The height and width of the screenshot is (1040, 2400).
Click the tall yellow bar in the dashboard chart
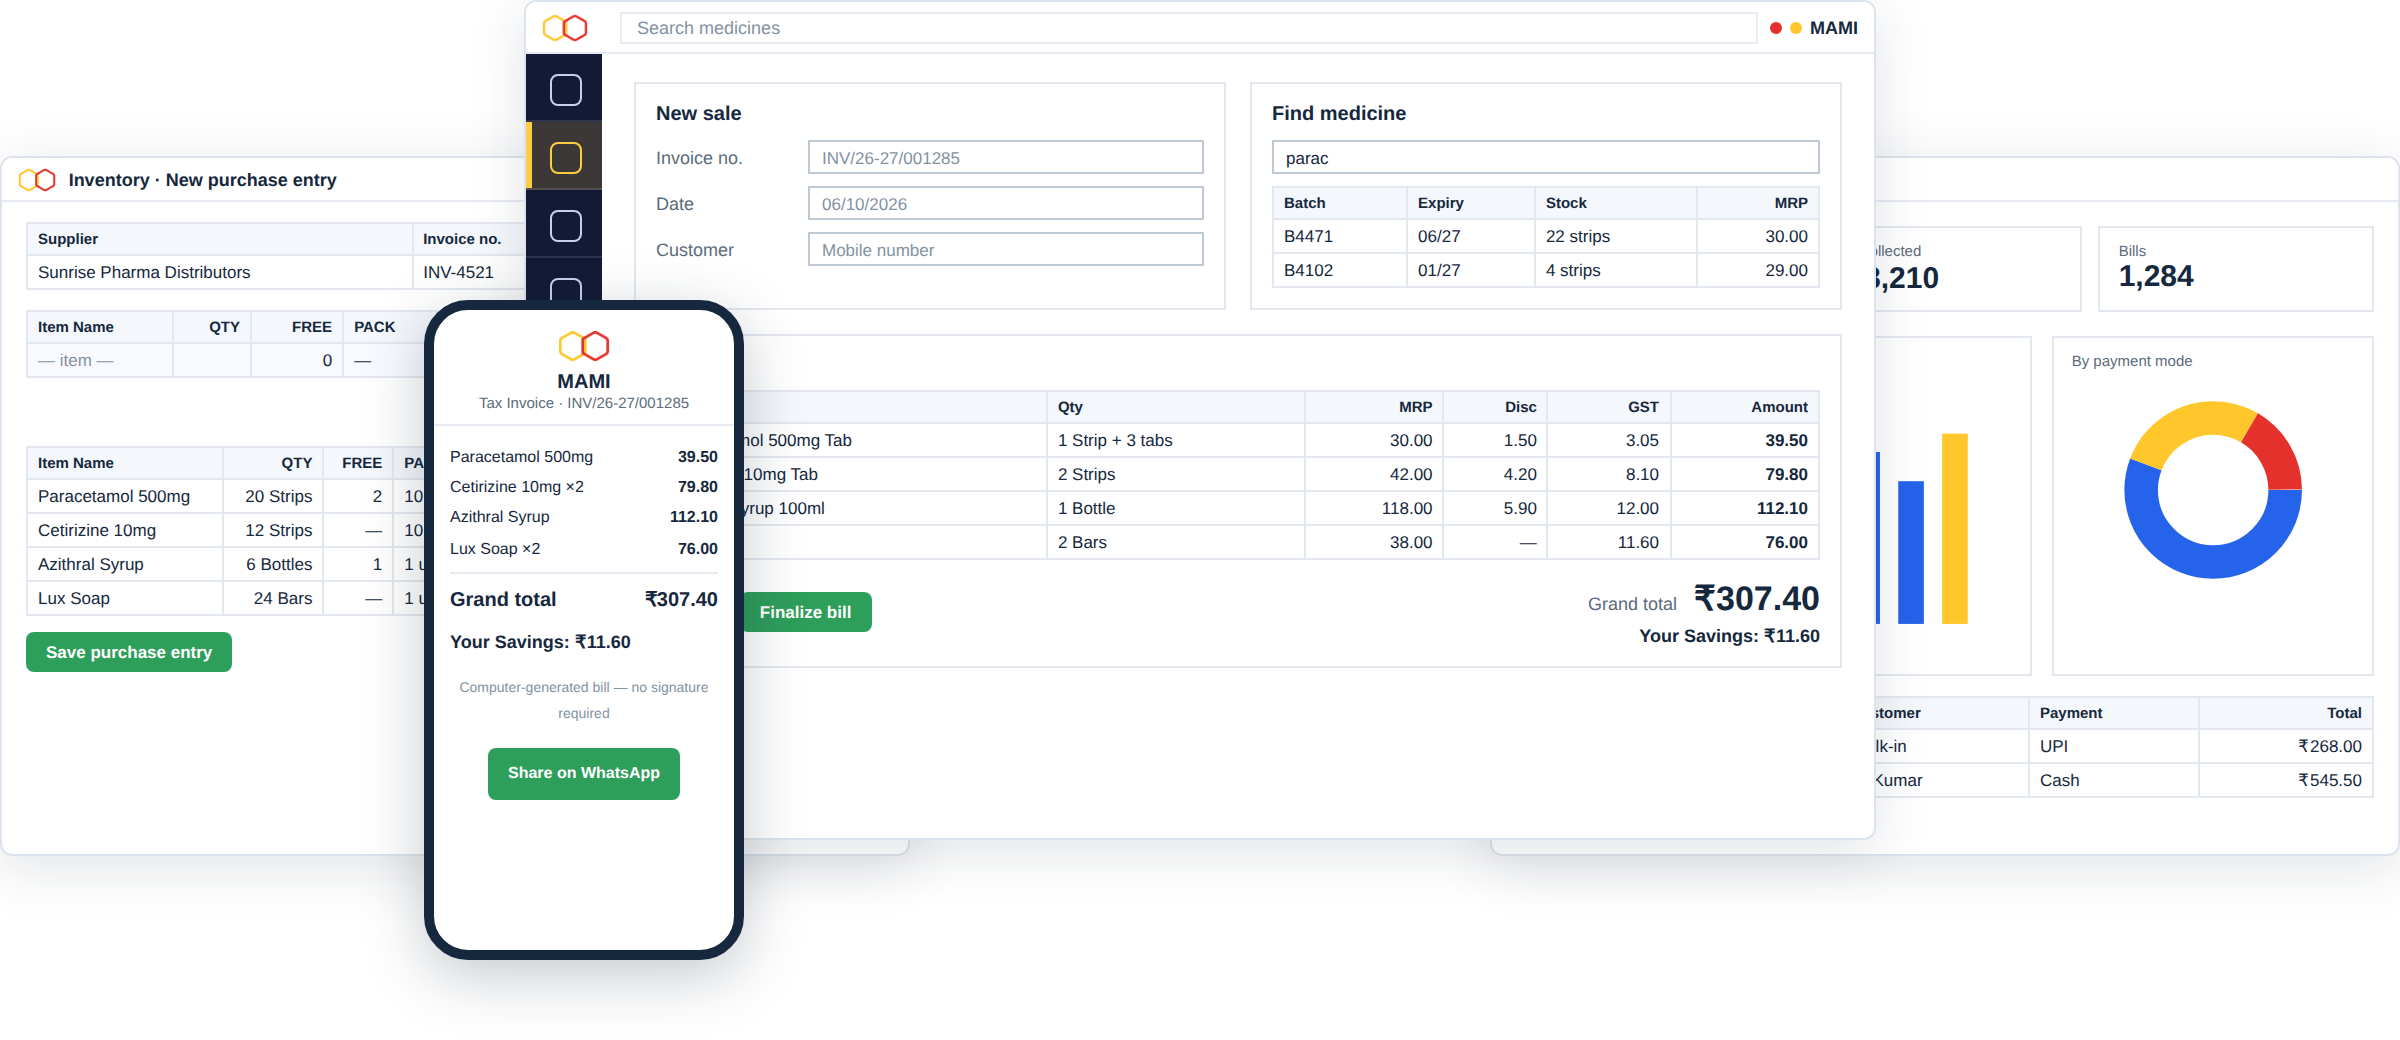click(x=1955, y=529)
